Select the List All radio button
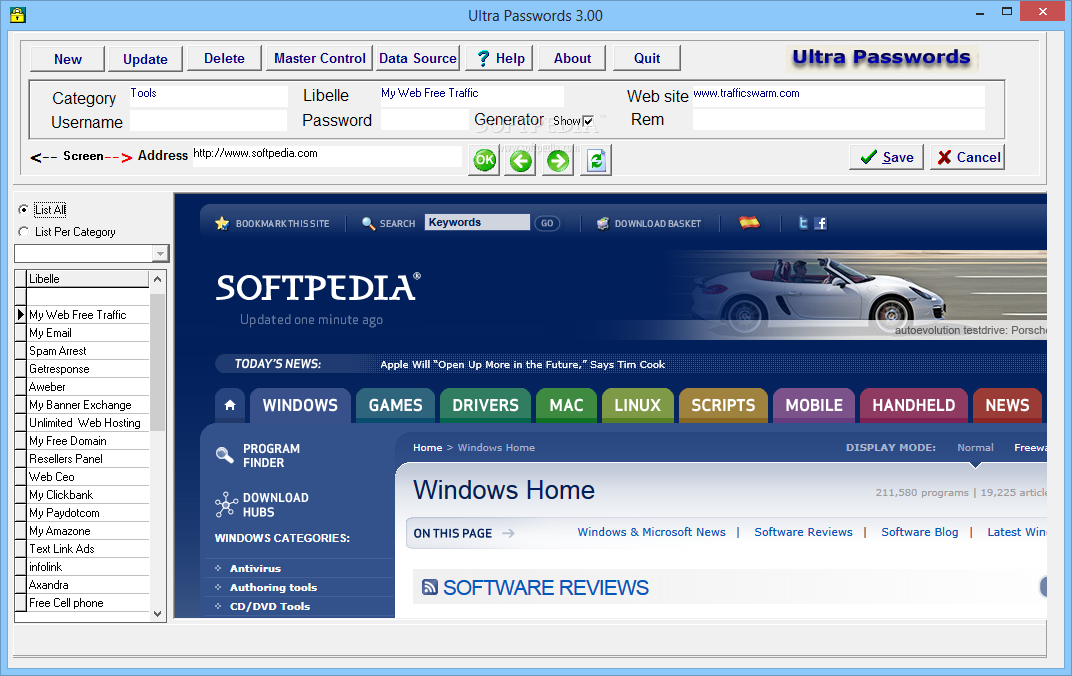 (24, 210)
